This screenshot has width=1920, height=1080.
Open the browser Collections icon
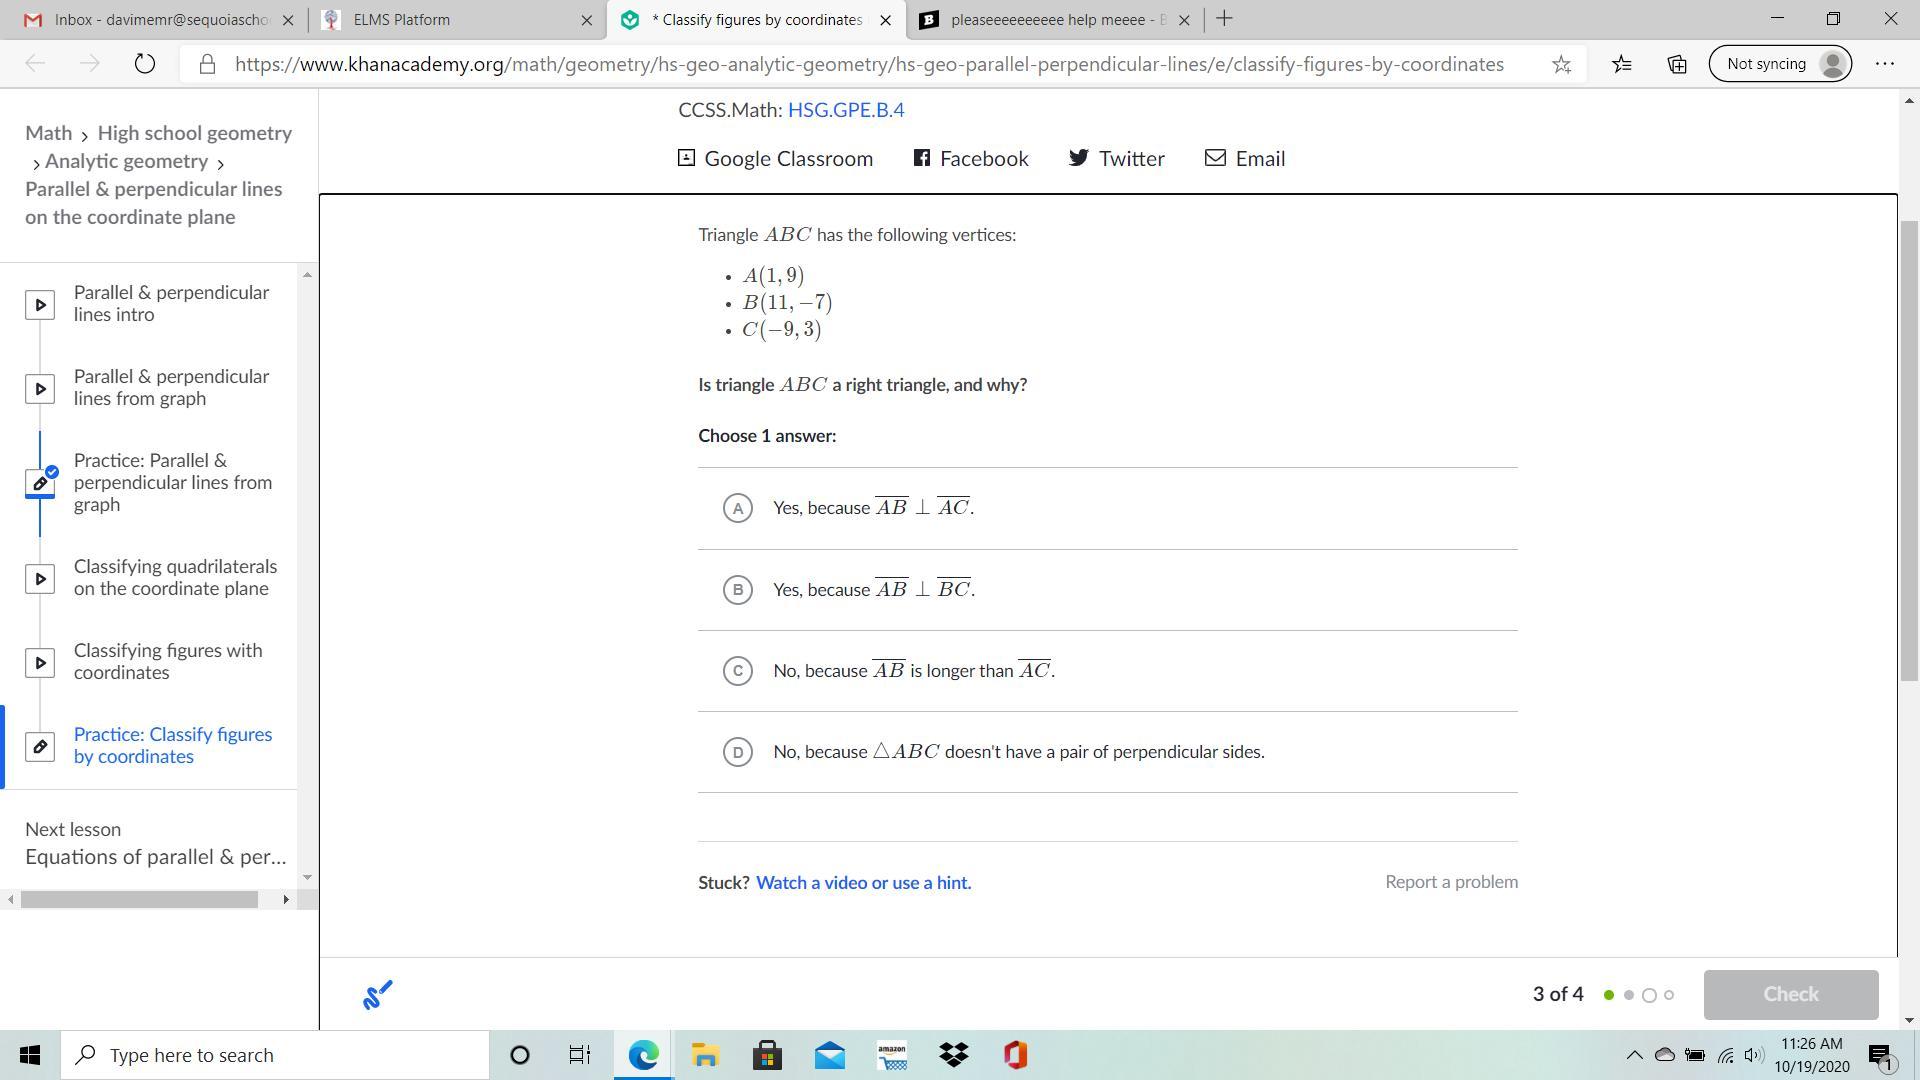[1677, 64]
